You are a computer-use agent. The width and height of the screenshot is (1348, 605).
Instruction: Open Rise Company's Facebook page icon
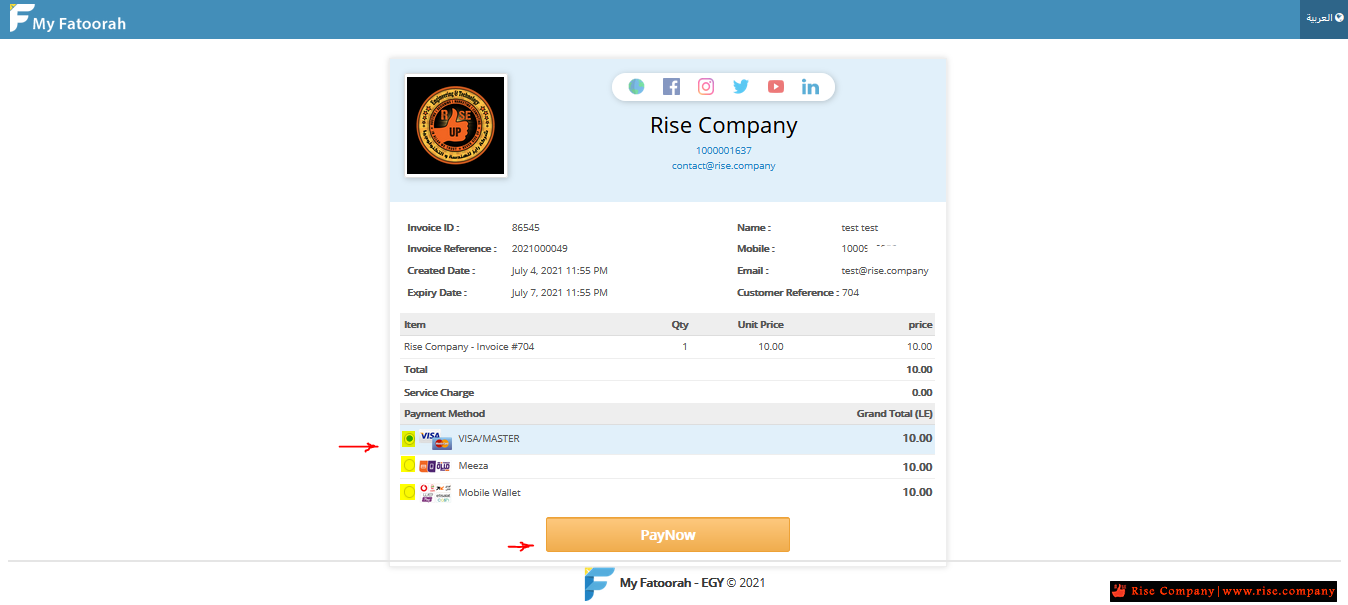[x=671, y=87]
